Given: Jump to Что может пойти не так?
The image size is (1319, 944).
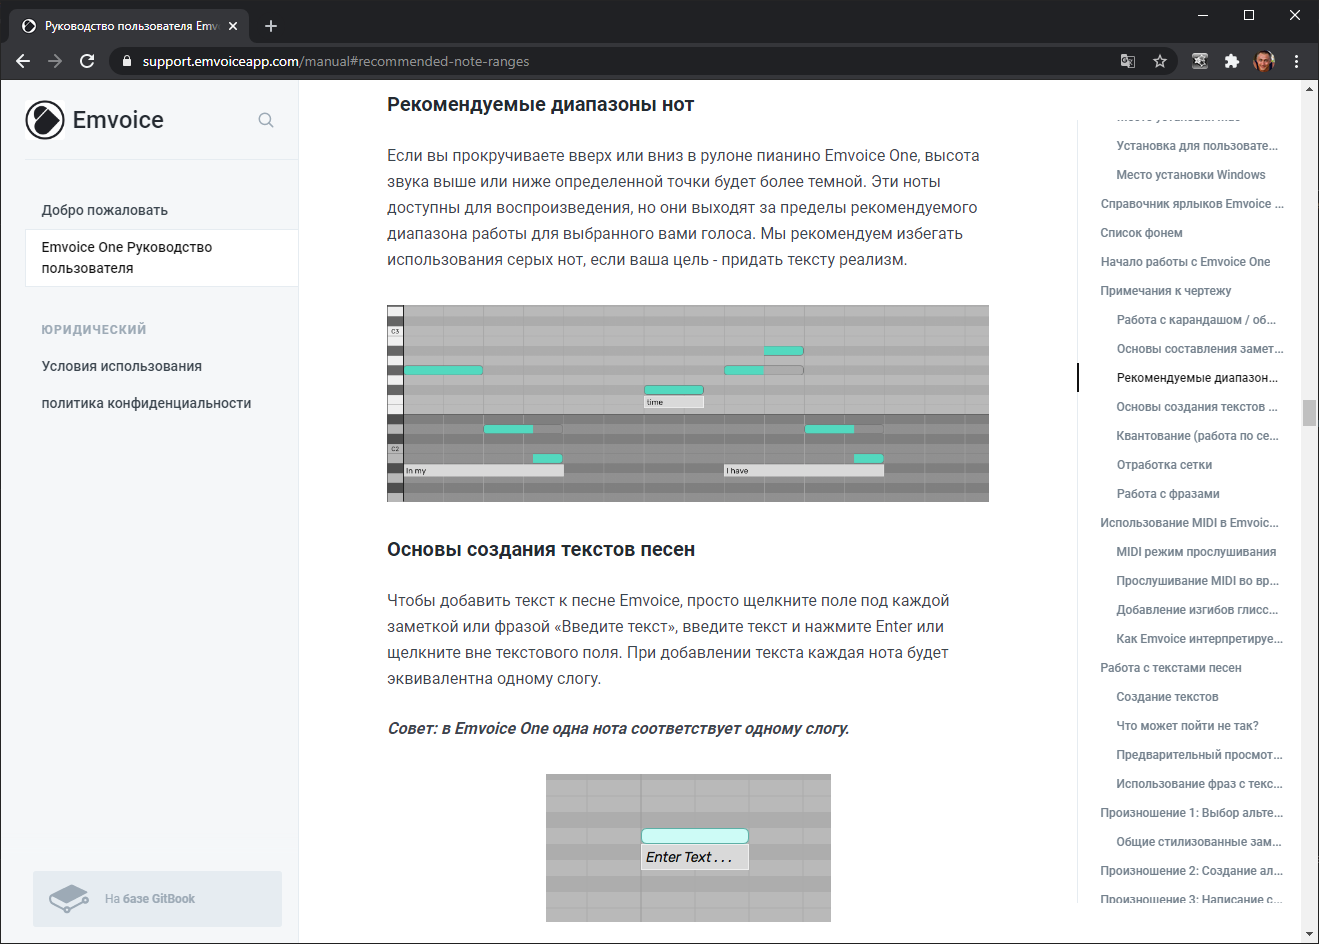Looking at the screenshot, I should [1187, 726].
